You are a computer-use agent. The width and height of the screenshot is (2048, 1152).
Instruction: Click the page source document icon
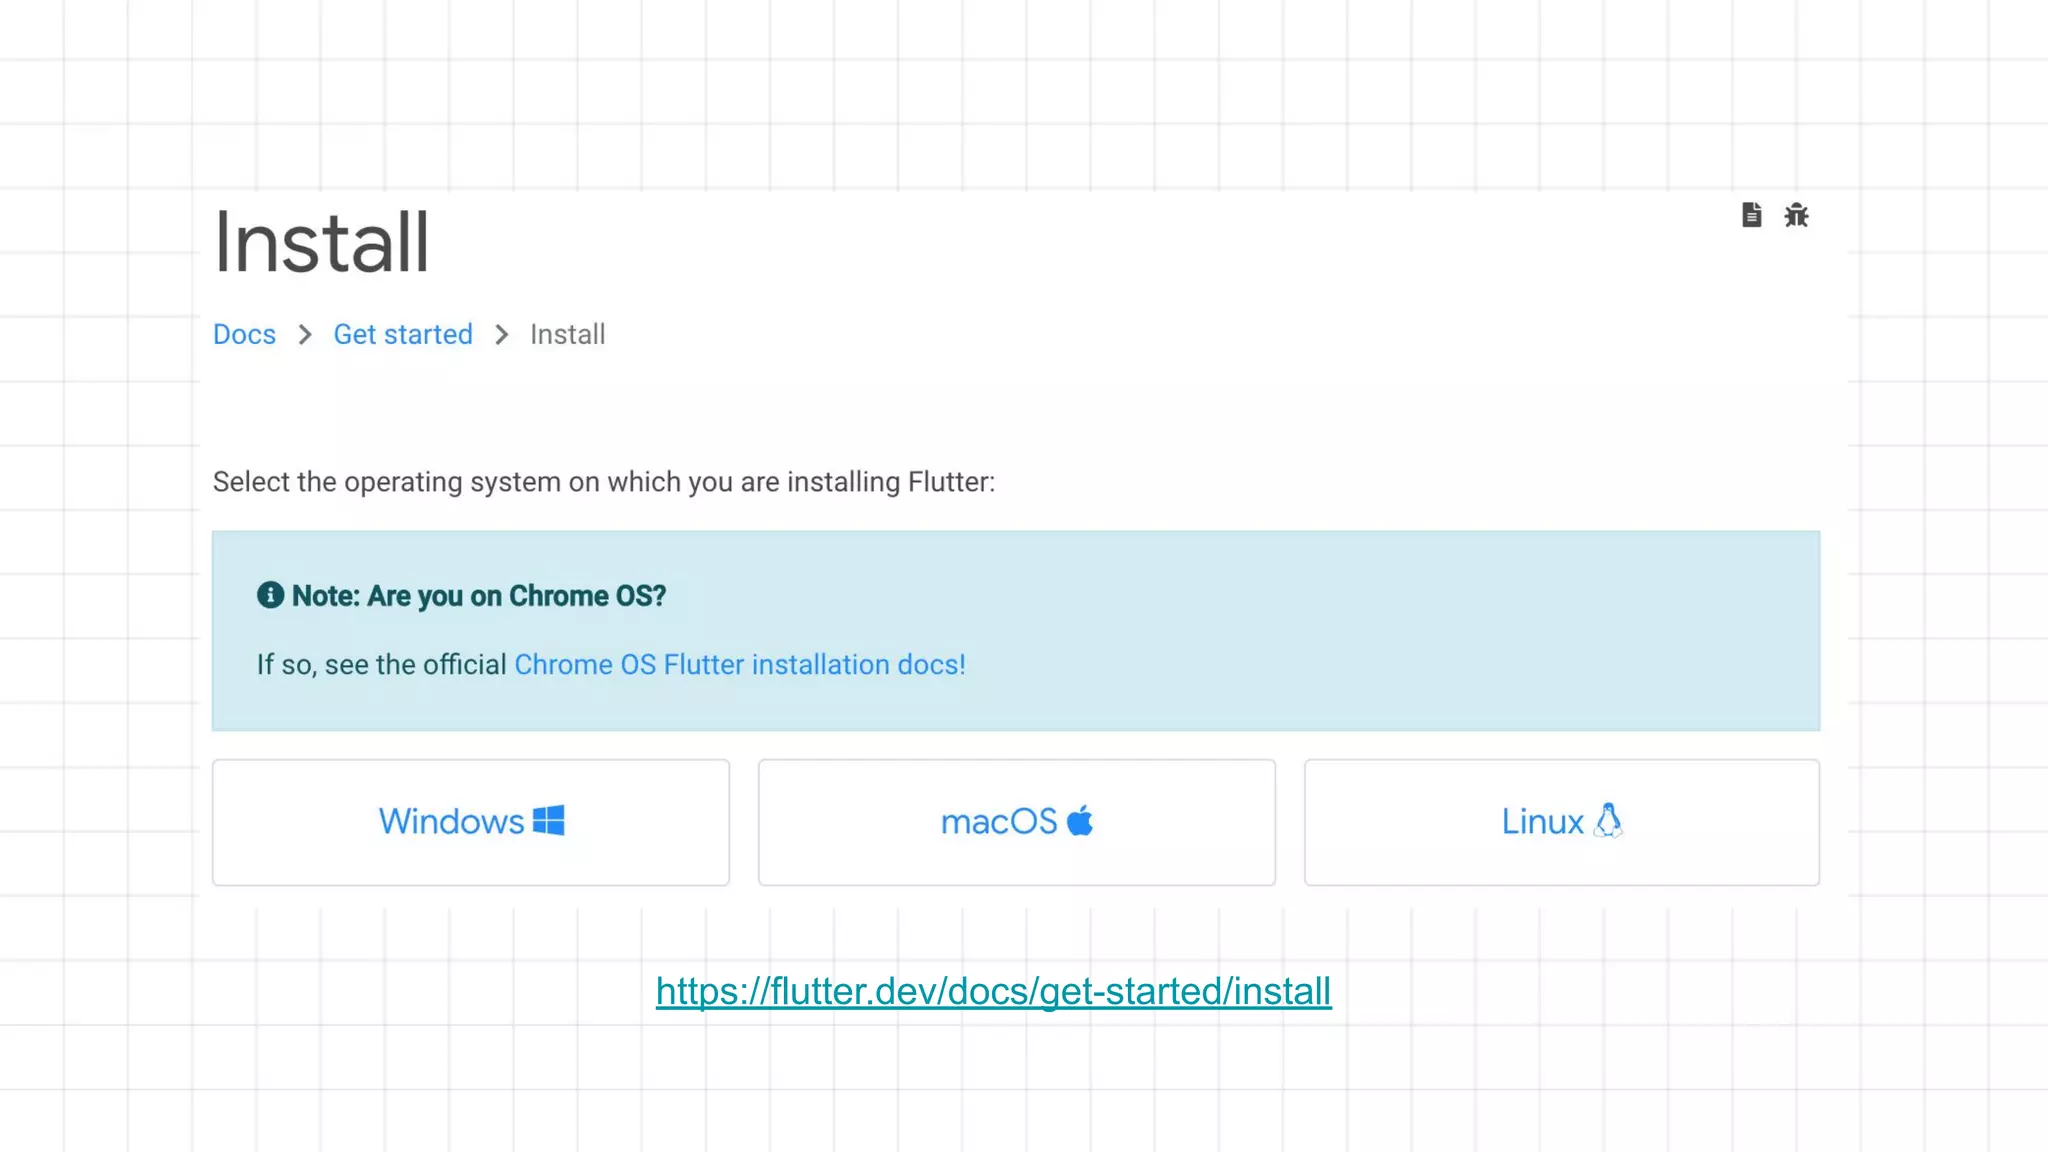pyautogui.click(x=1751, y=215)
